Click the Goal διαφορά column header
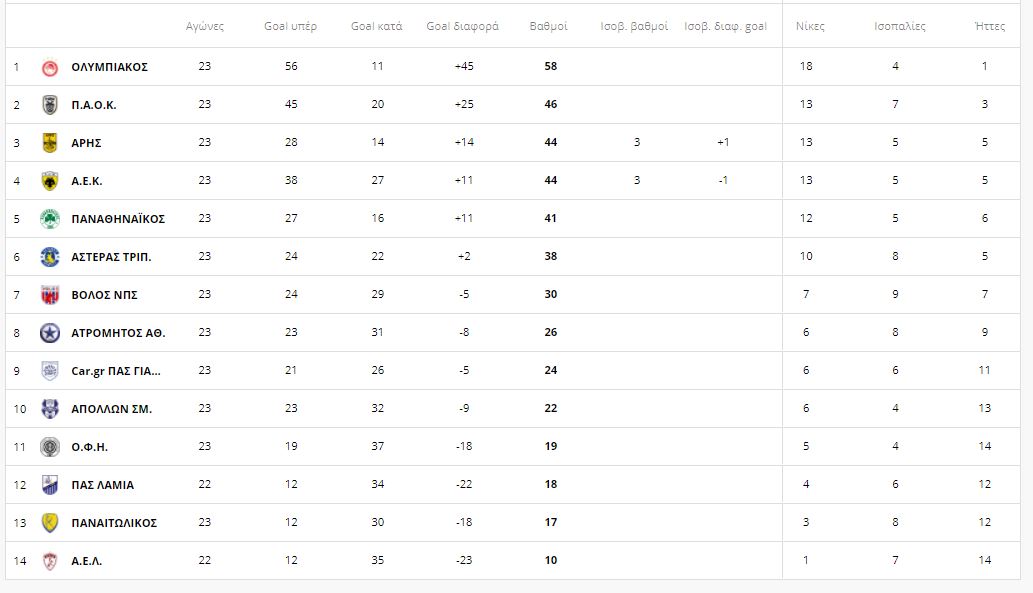 pos(462,26)
